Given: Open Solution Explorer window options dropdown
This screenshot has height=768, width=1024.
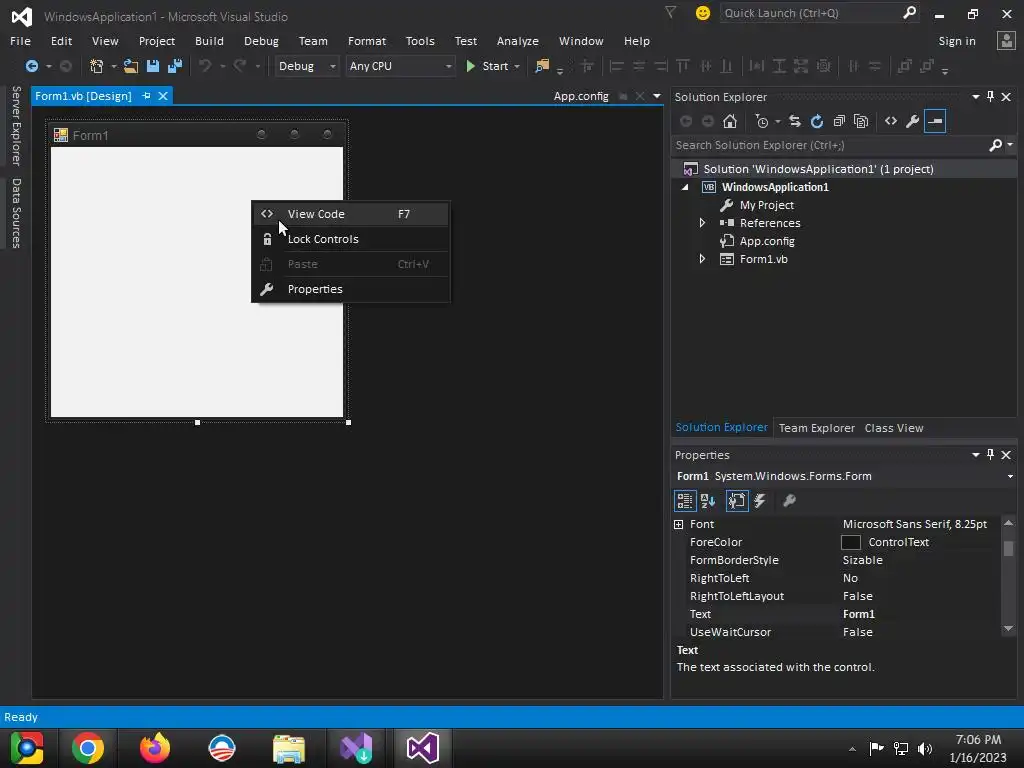Looking at the screenshot, I should (x=976, y=97).
